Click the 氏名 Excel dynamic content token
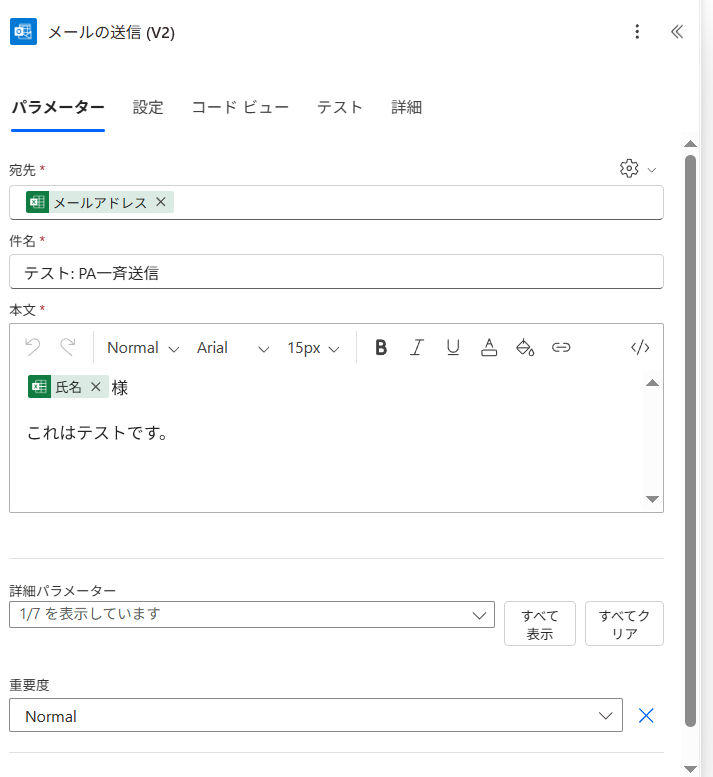The height and width of the screenshot is (777, 713). coord(68,387)
